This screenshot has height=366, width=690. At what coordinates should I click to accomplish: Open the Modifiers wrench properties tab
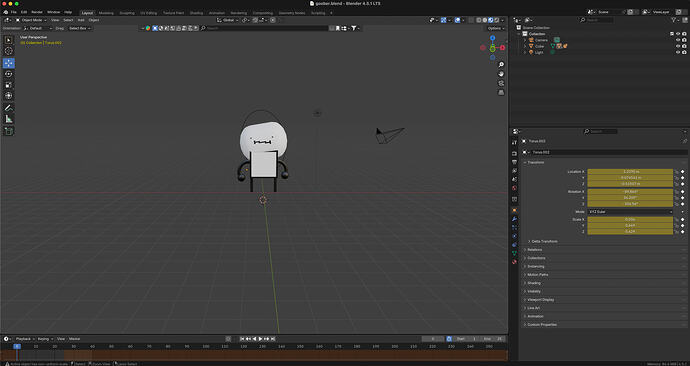514,219
